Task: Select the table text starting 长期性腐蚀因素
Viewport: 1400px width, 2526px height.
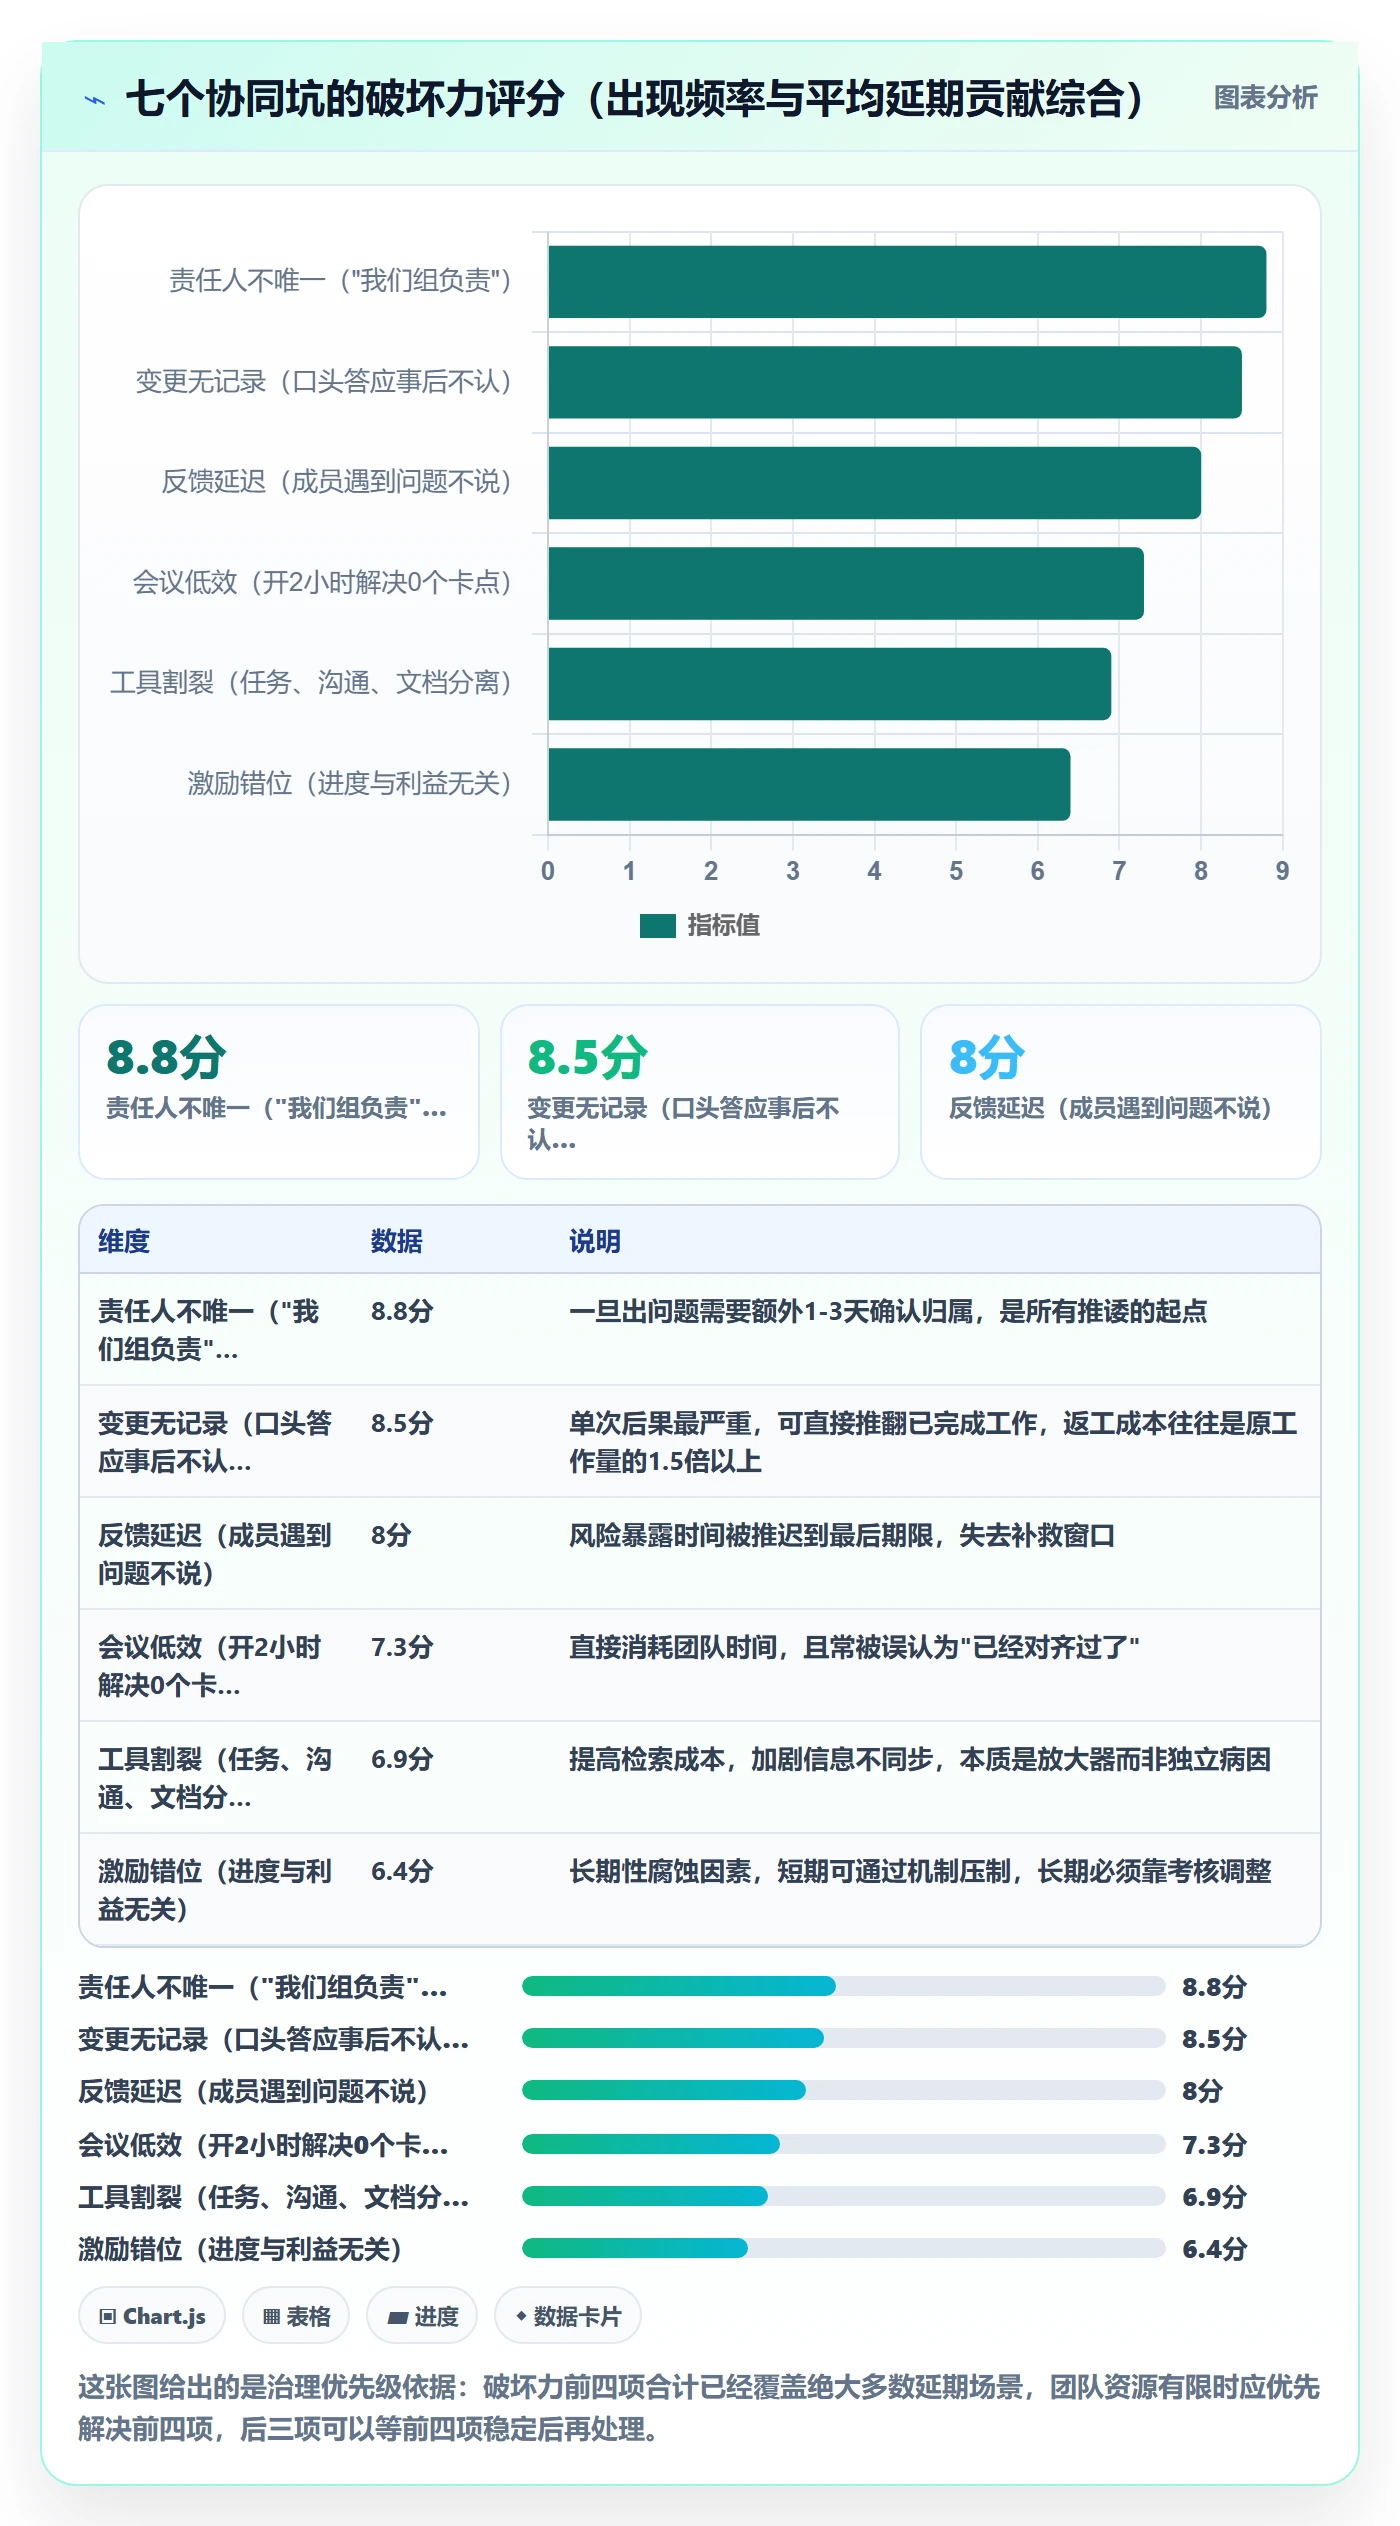Action: click(x=920, y=1871)
